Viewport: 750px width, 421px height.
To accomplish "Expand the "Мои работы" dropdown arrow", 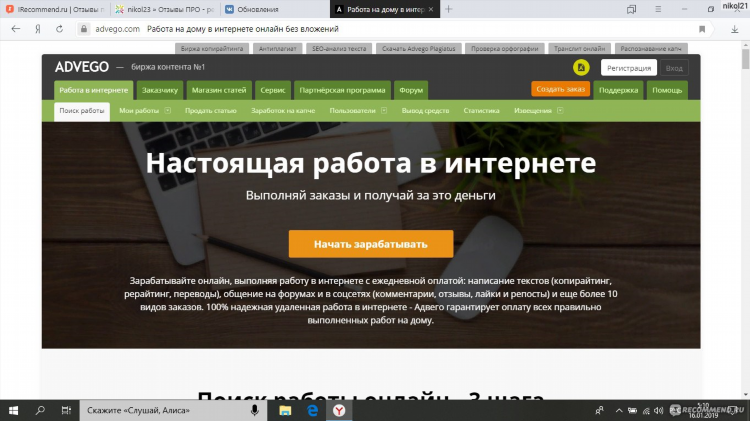I will [167, 111].
